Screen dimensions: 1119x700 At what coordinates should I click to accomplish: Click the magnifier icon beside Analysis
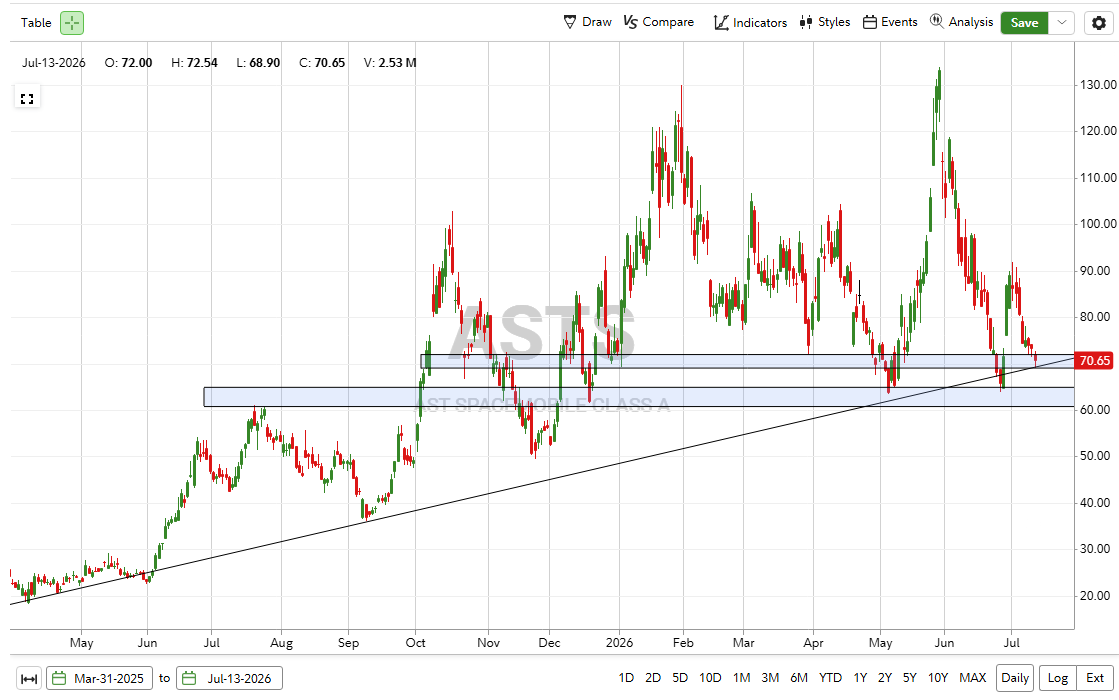pos(936,21)
